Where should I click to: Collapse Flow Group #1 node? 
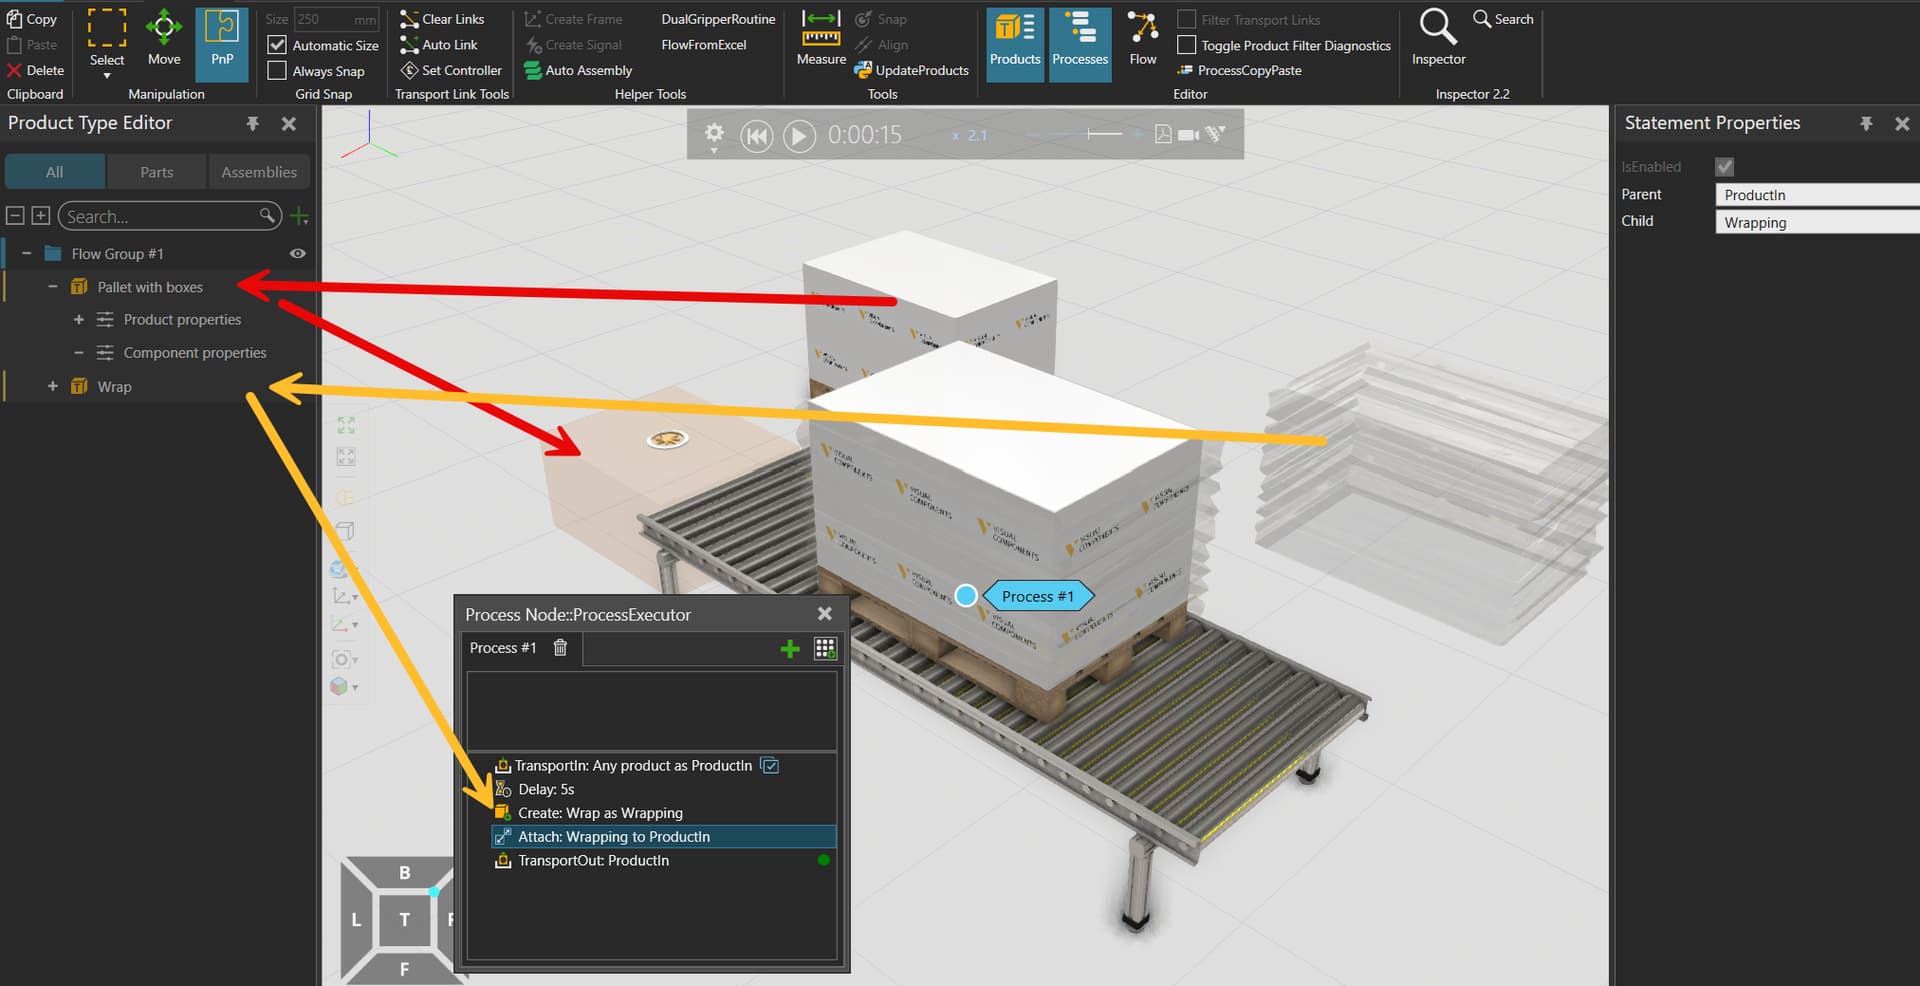coord(27,253)
